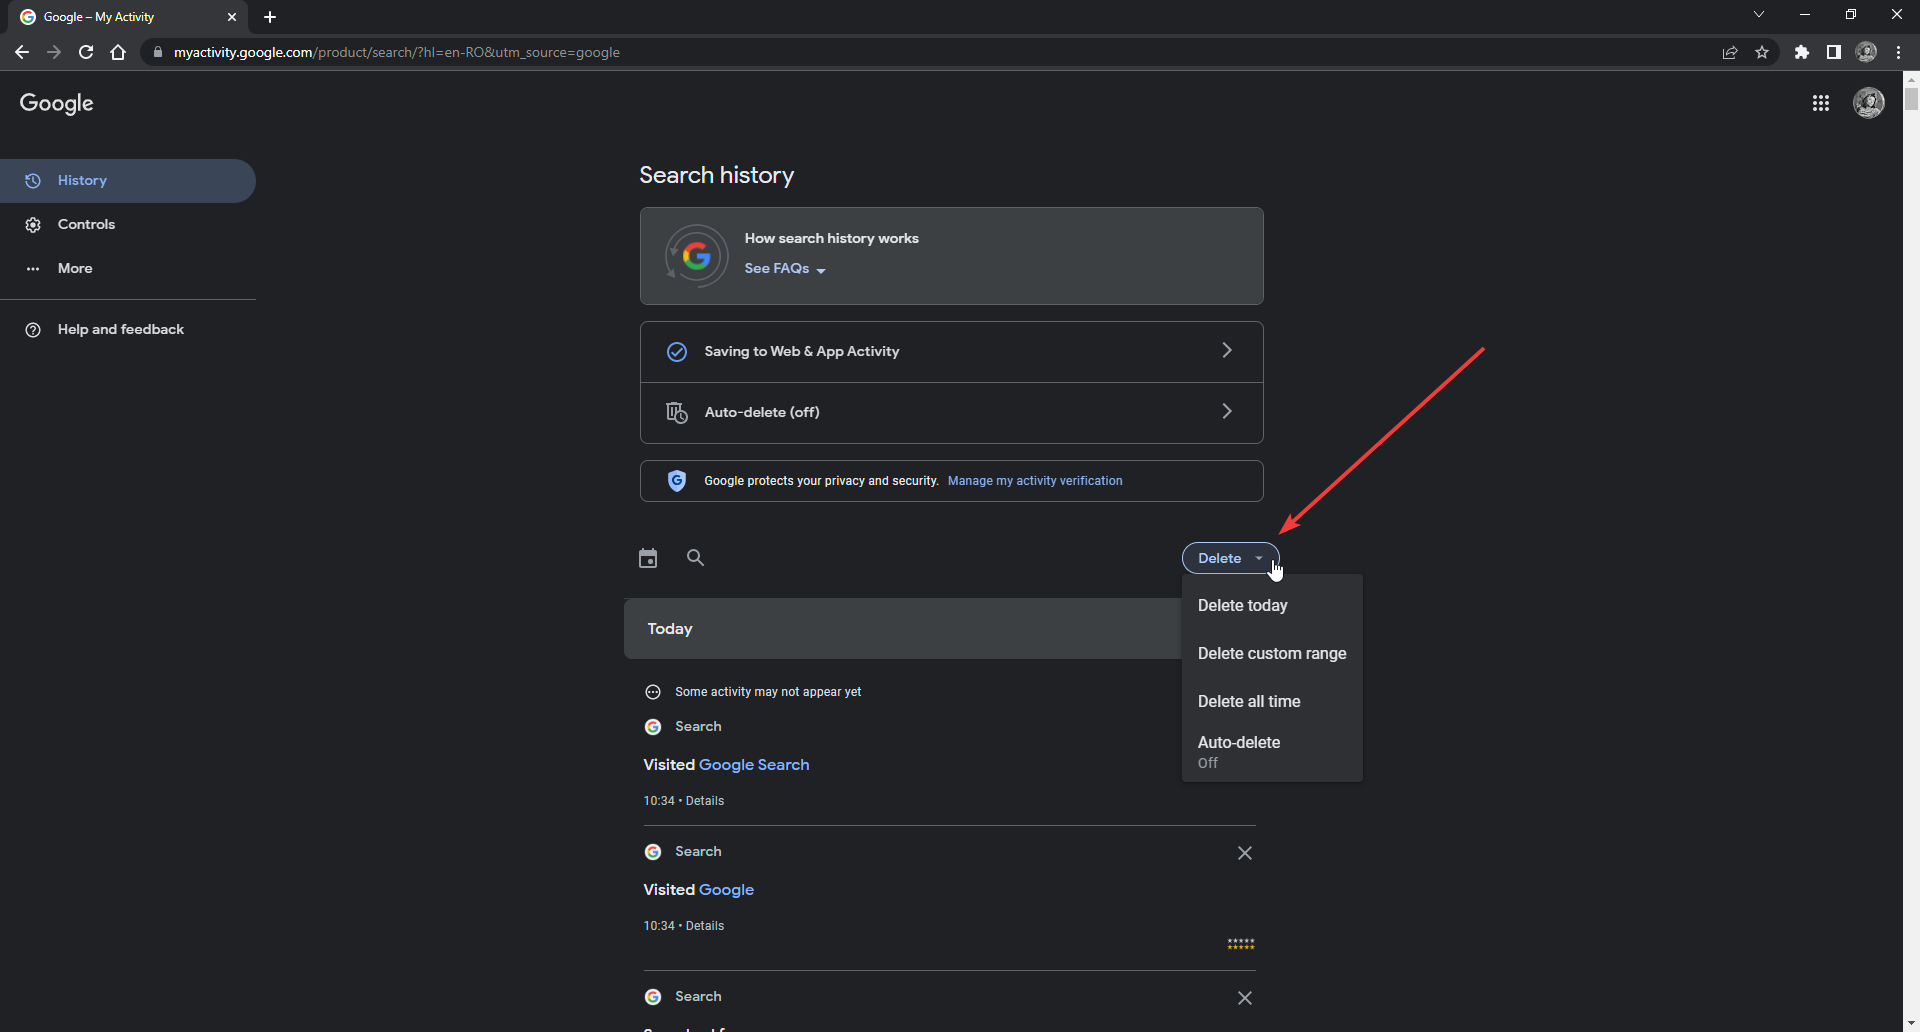Remove the Visited Google activity entry
Image resolution: width=1920 pixels, height=1032 pixels.
point(1245,853)
